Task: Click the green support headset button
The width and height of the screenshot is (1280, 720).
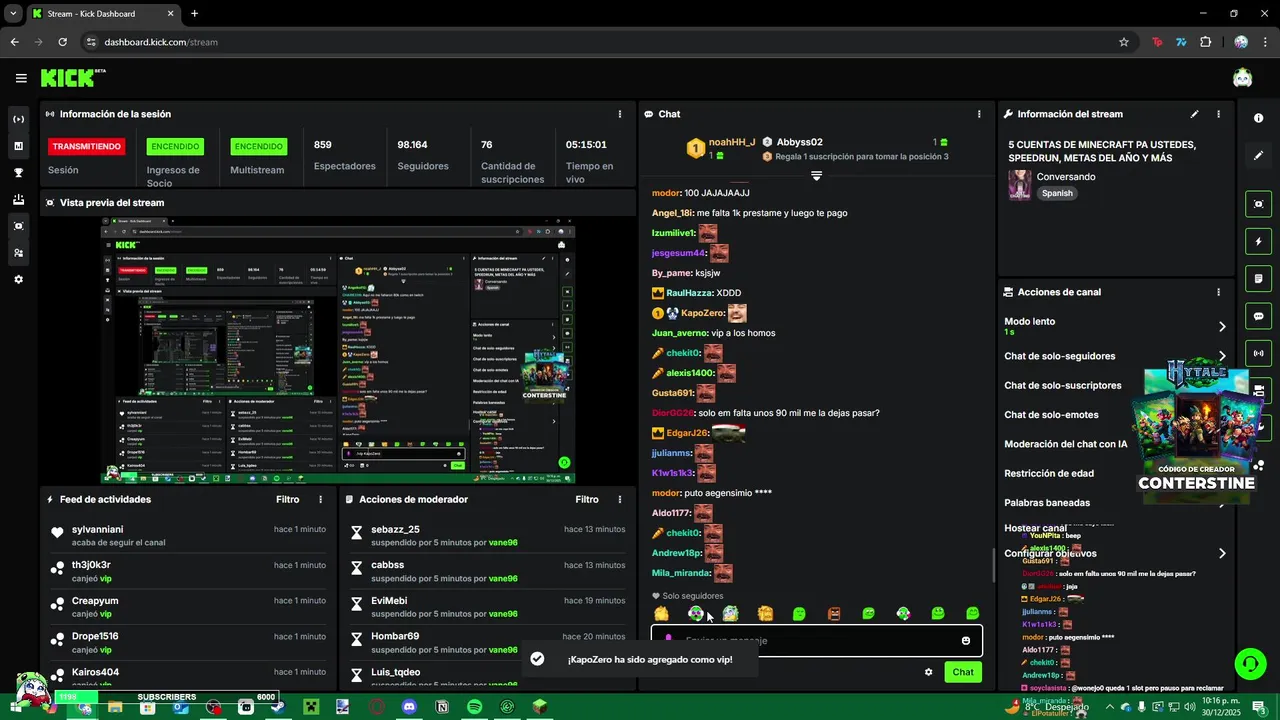Action: tap(1249, 663)
